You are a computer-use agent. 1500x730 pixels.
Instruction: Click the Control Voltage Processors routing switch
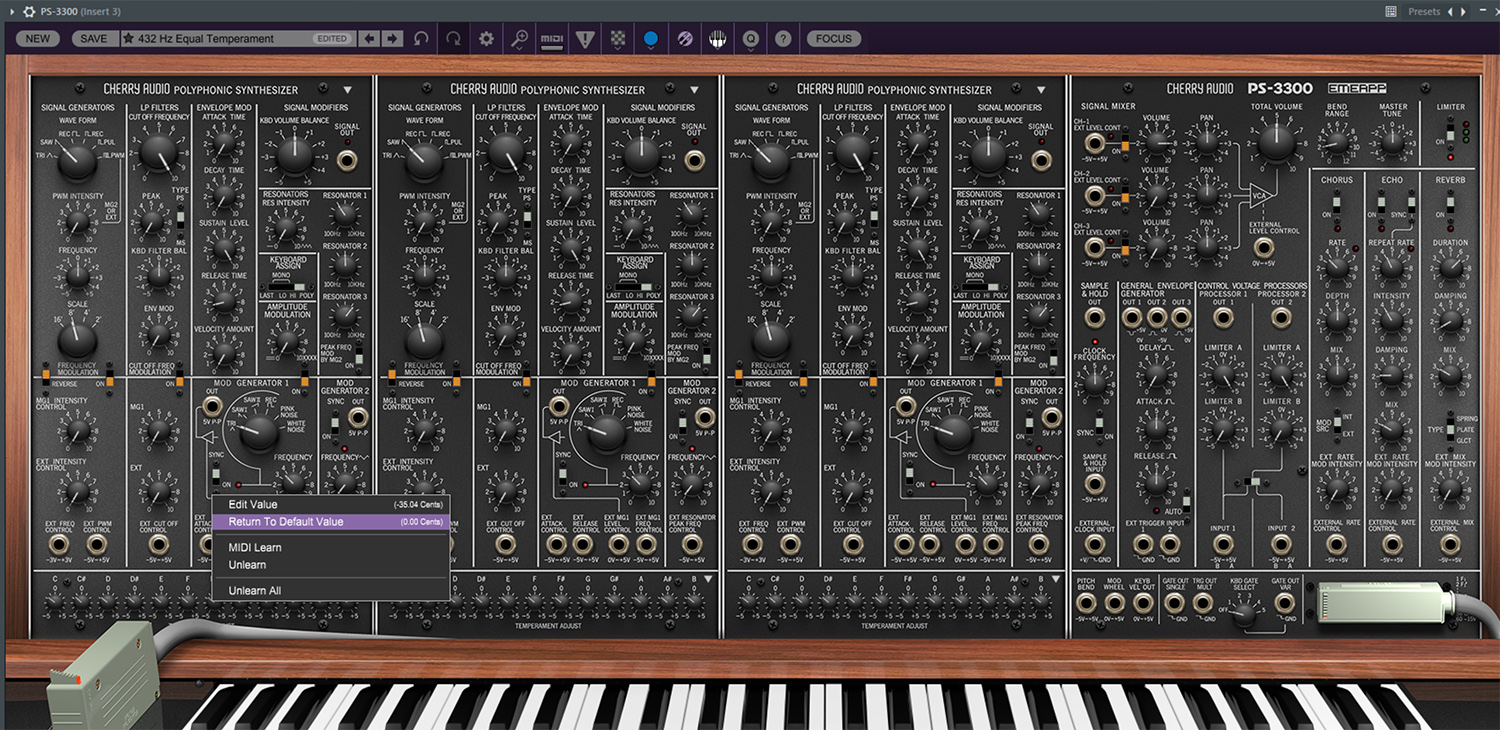(x=1250, y=483)
